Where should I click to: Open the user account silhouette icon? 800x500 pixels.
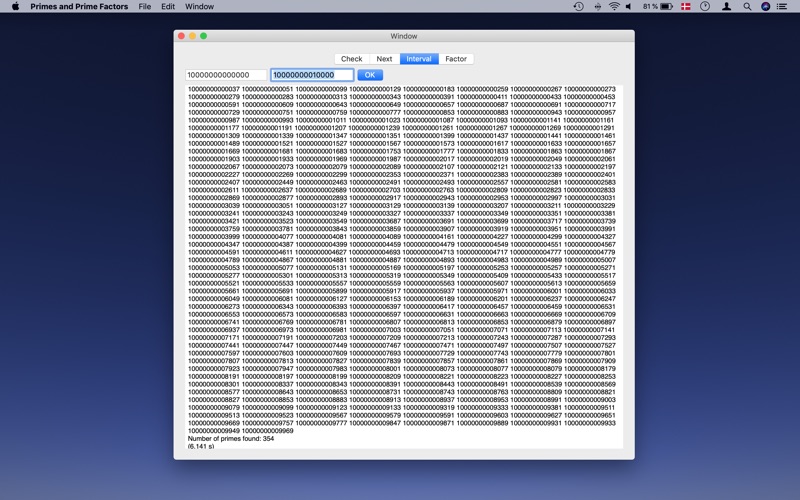point(726,7)
